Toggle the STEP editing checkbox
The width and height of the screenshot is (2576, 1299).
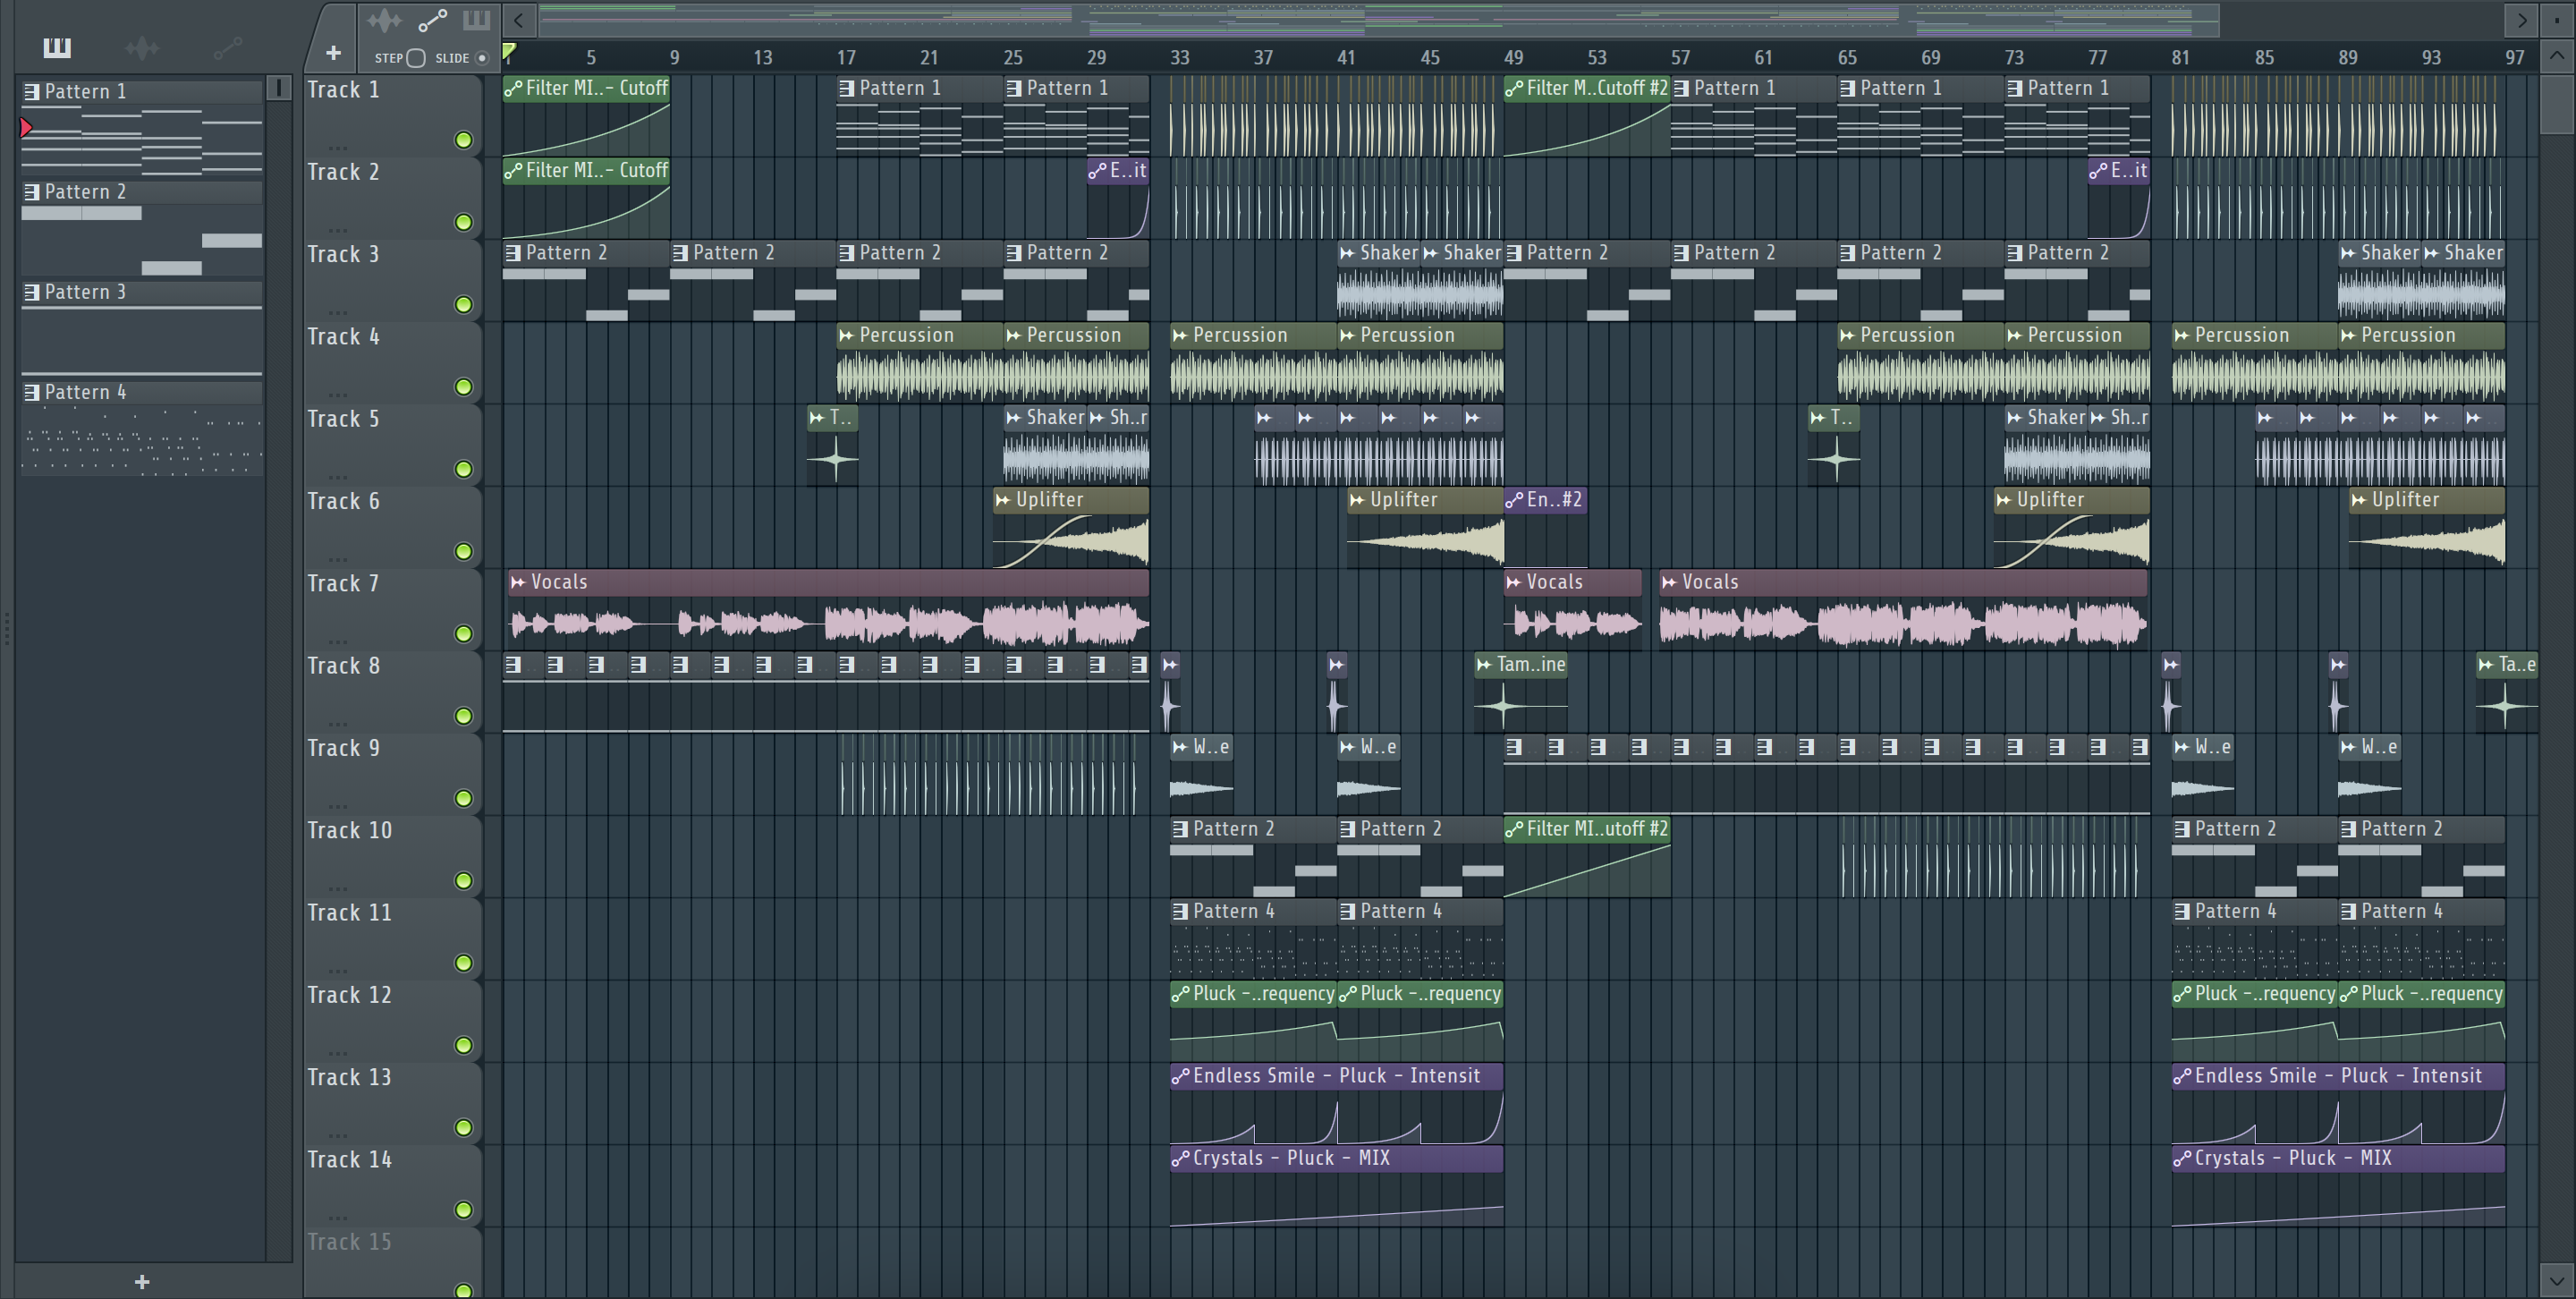coord(417,58)
